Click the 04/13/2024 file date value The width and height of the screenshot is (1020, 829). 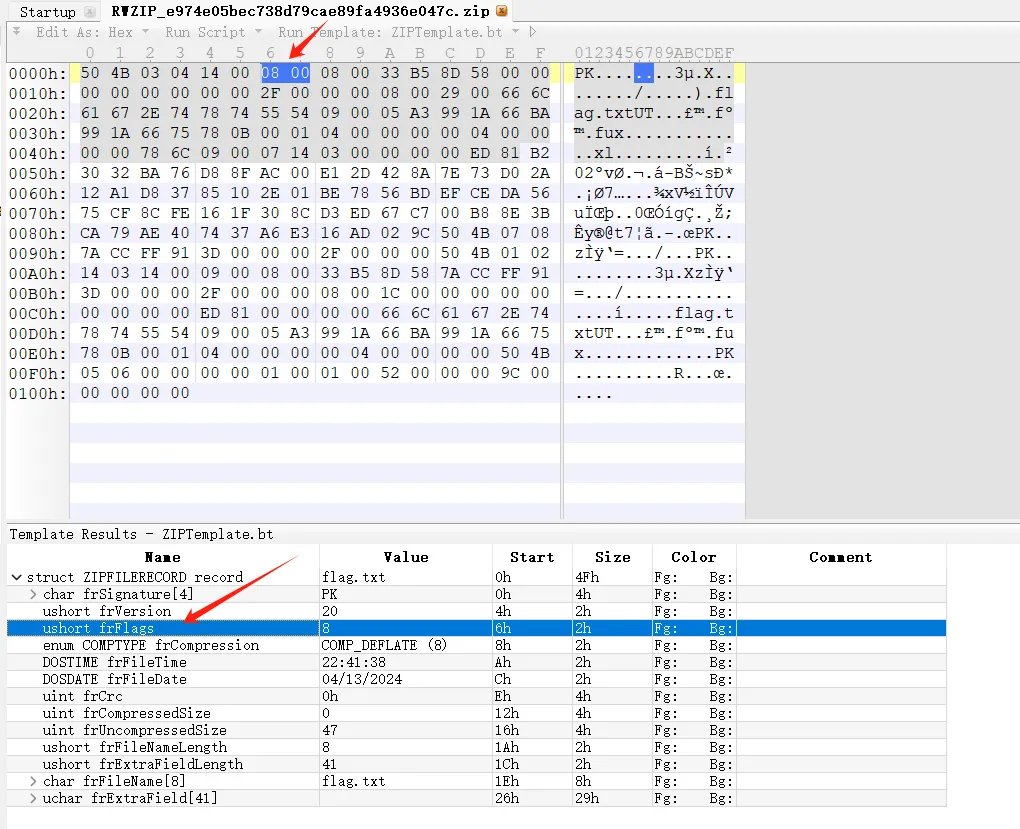click(x=362, y=679)
